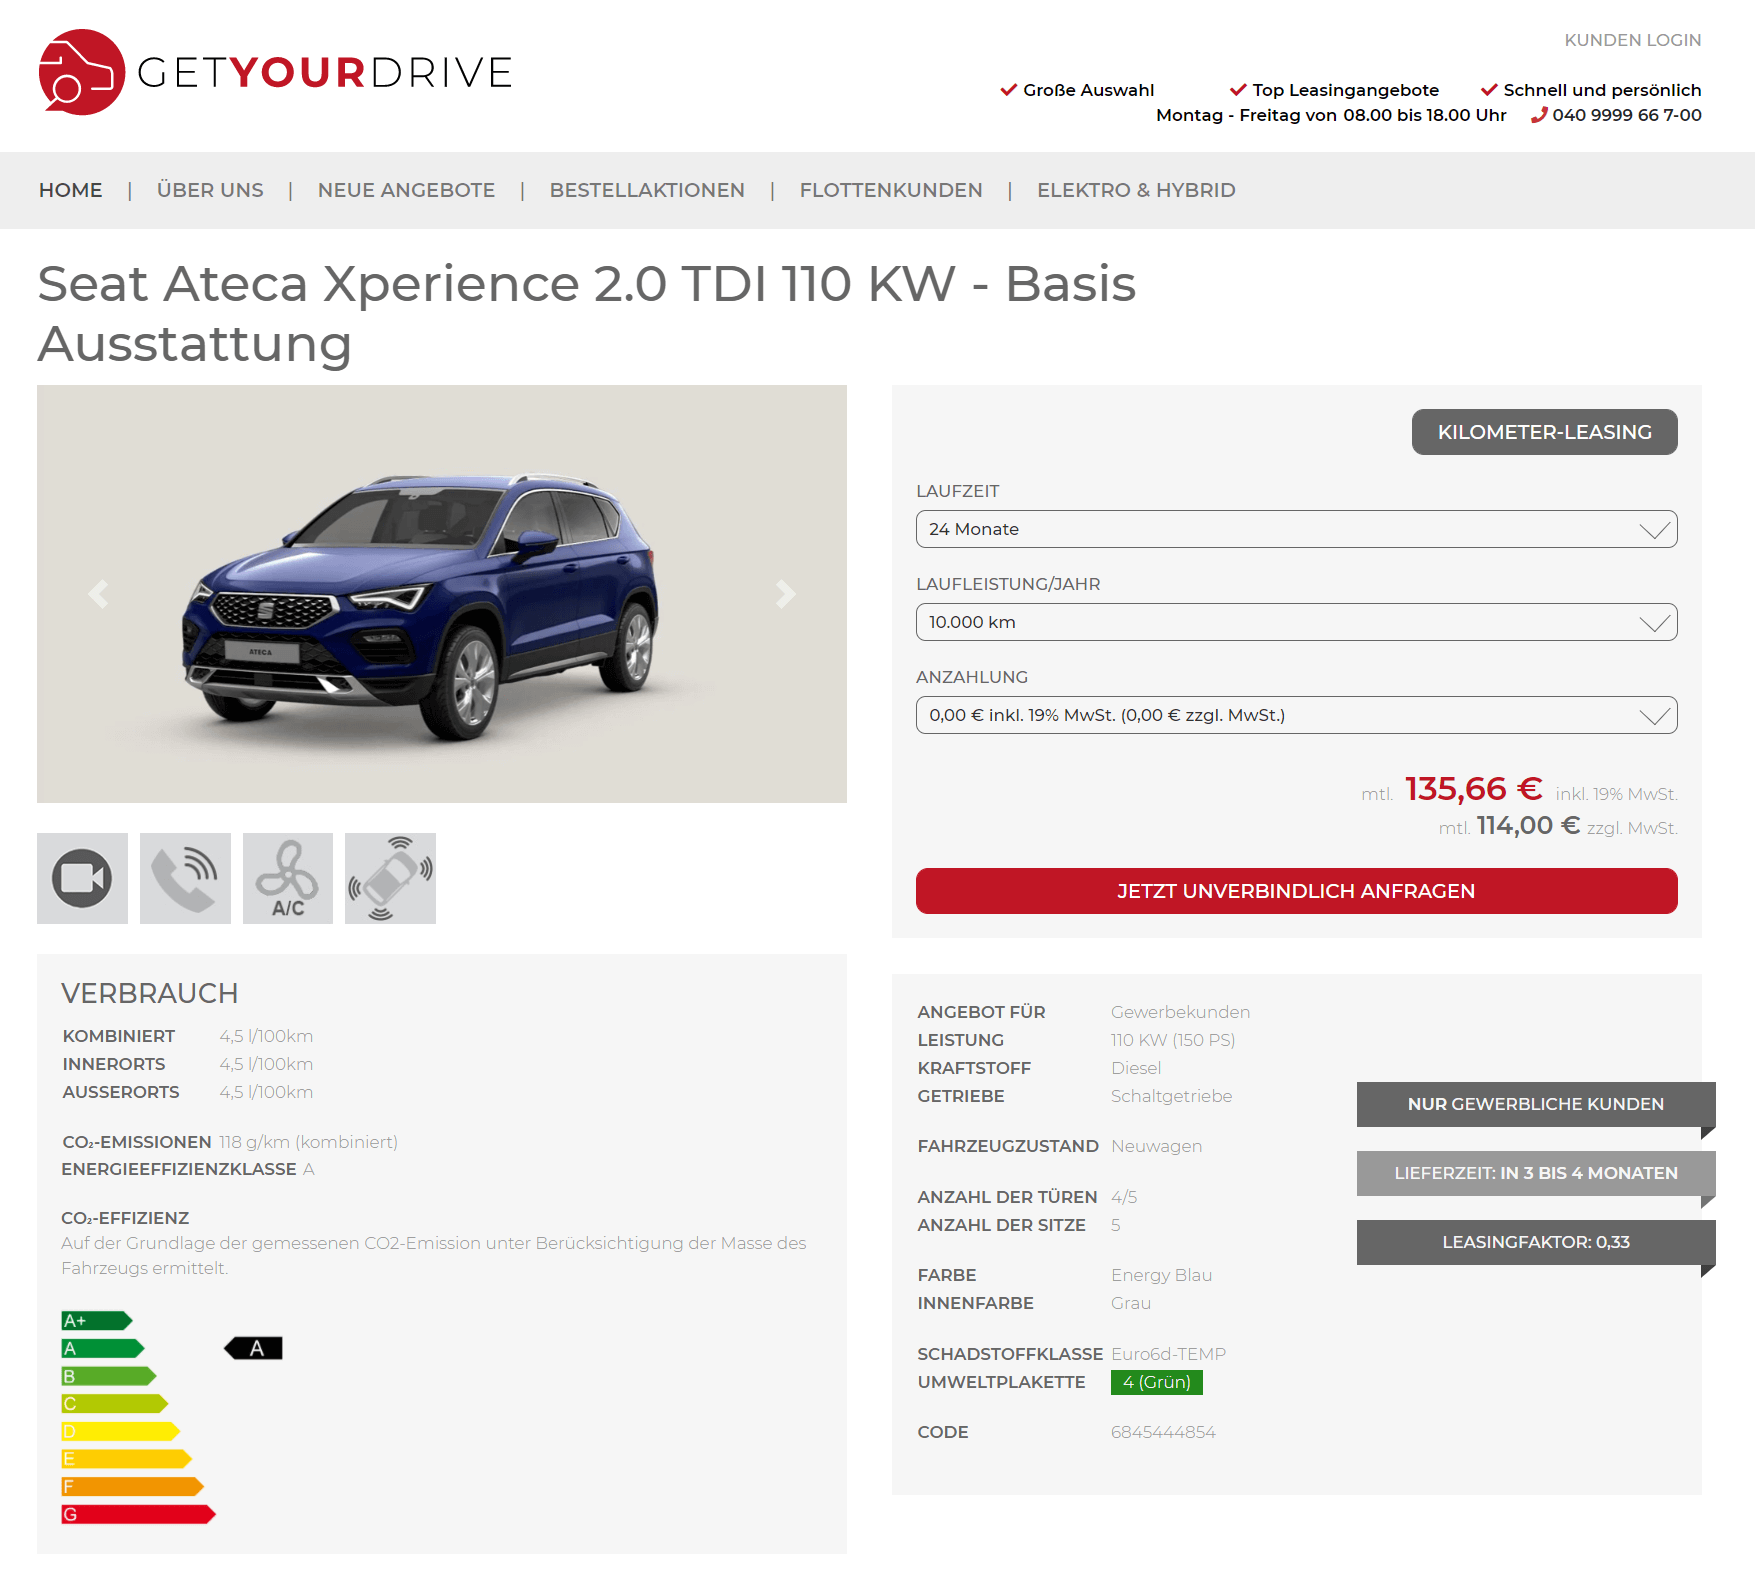Click the green 4 (Grün) Umweltplakette badge
Image resolution: width=1755 pixels, height=1570 pixels.
point(1156,1382)
